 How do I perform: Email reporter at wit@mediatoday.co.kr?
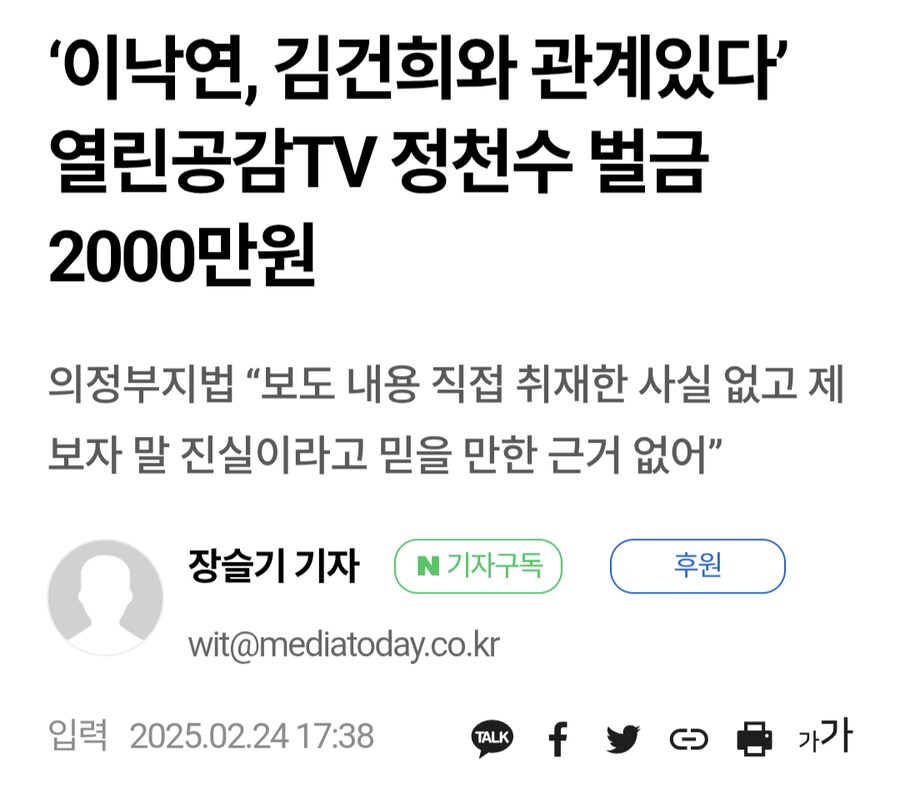click(344, 645)
